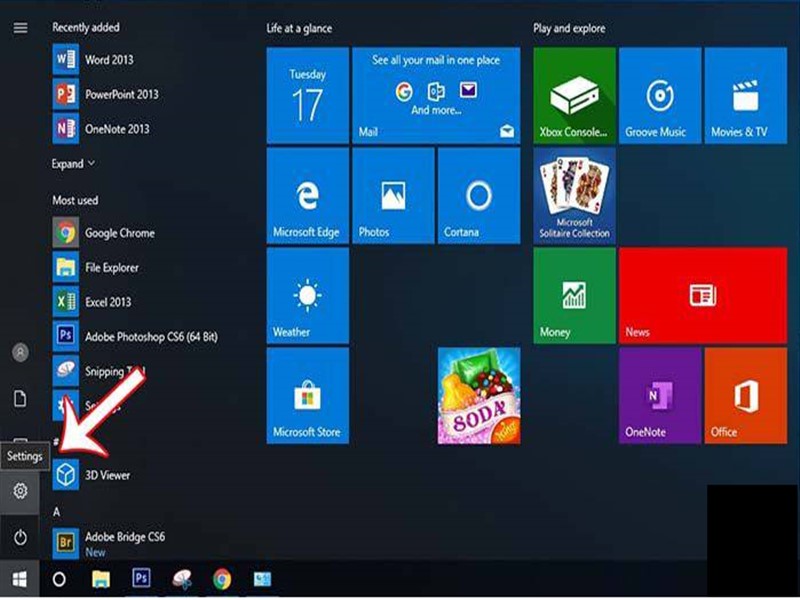The height and width of the screenshot is (600, 800).
Task: Open the calendar tile showing Tuesday 17
Action: coord(308,95)
